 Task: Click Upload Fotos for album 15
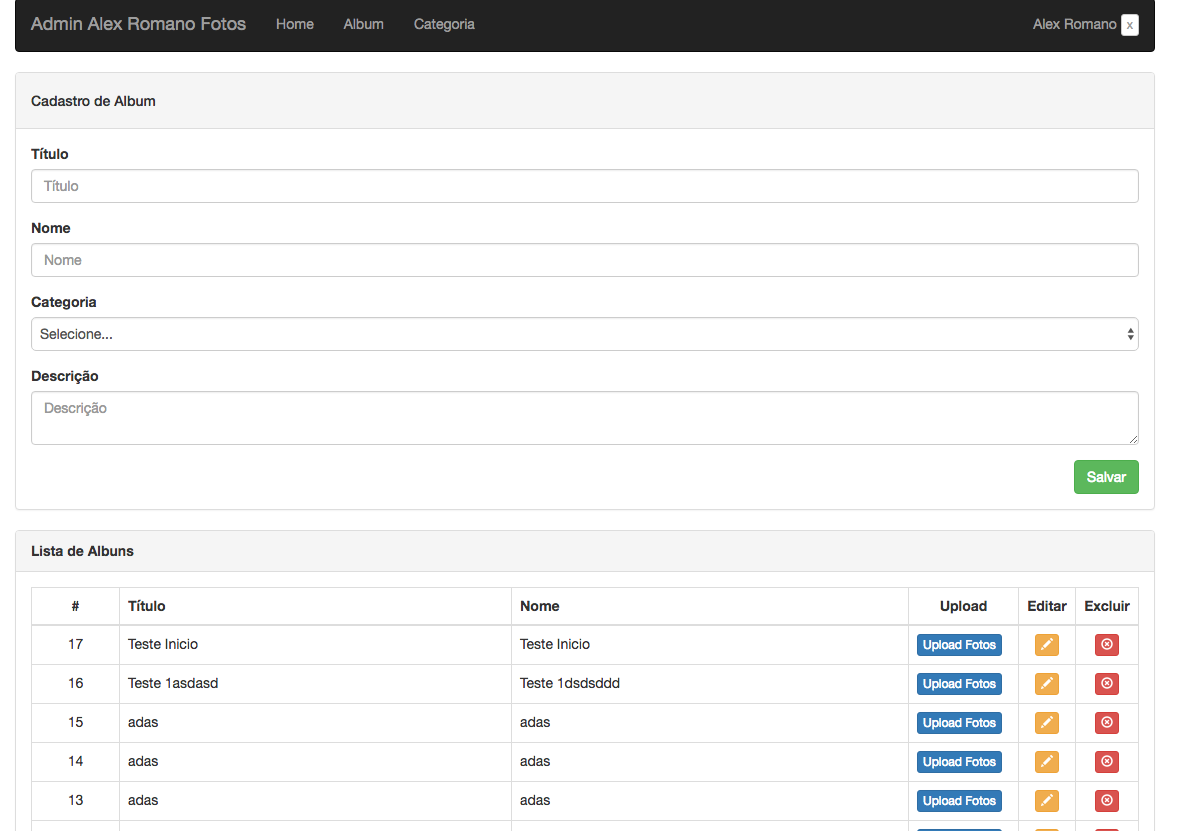959,722
